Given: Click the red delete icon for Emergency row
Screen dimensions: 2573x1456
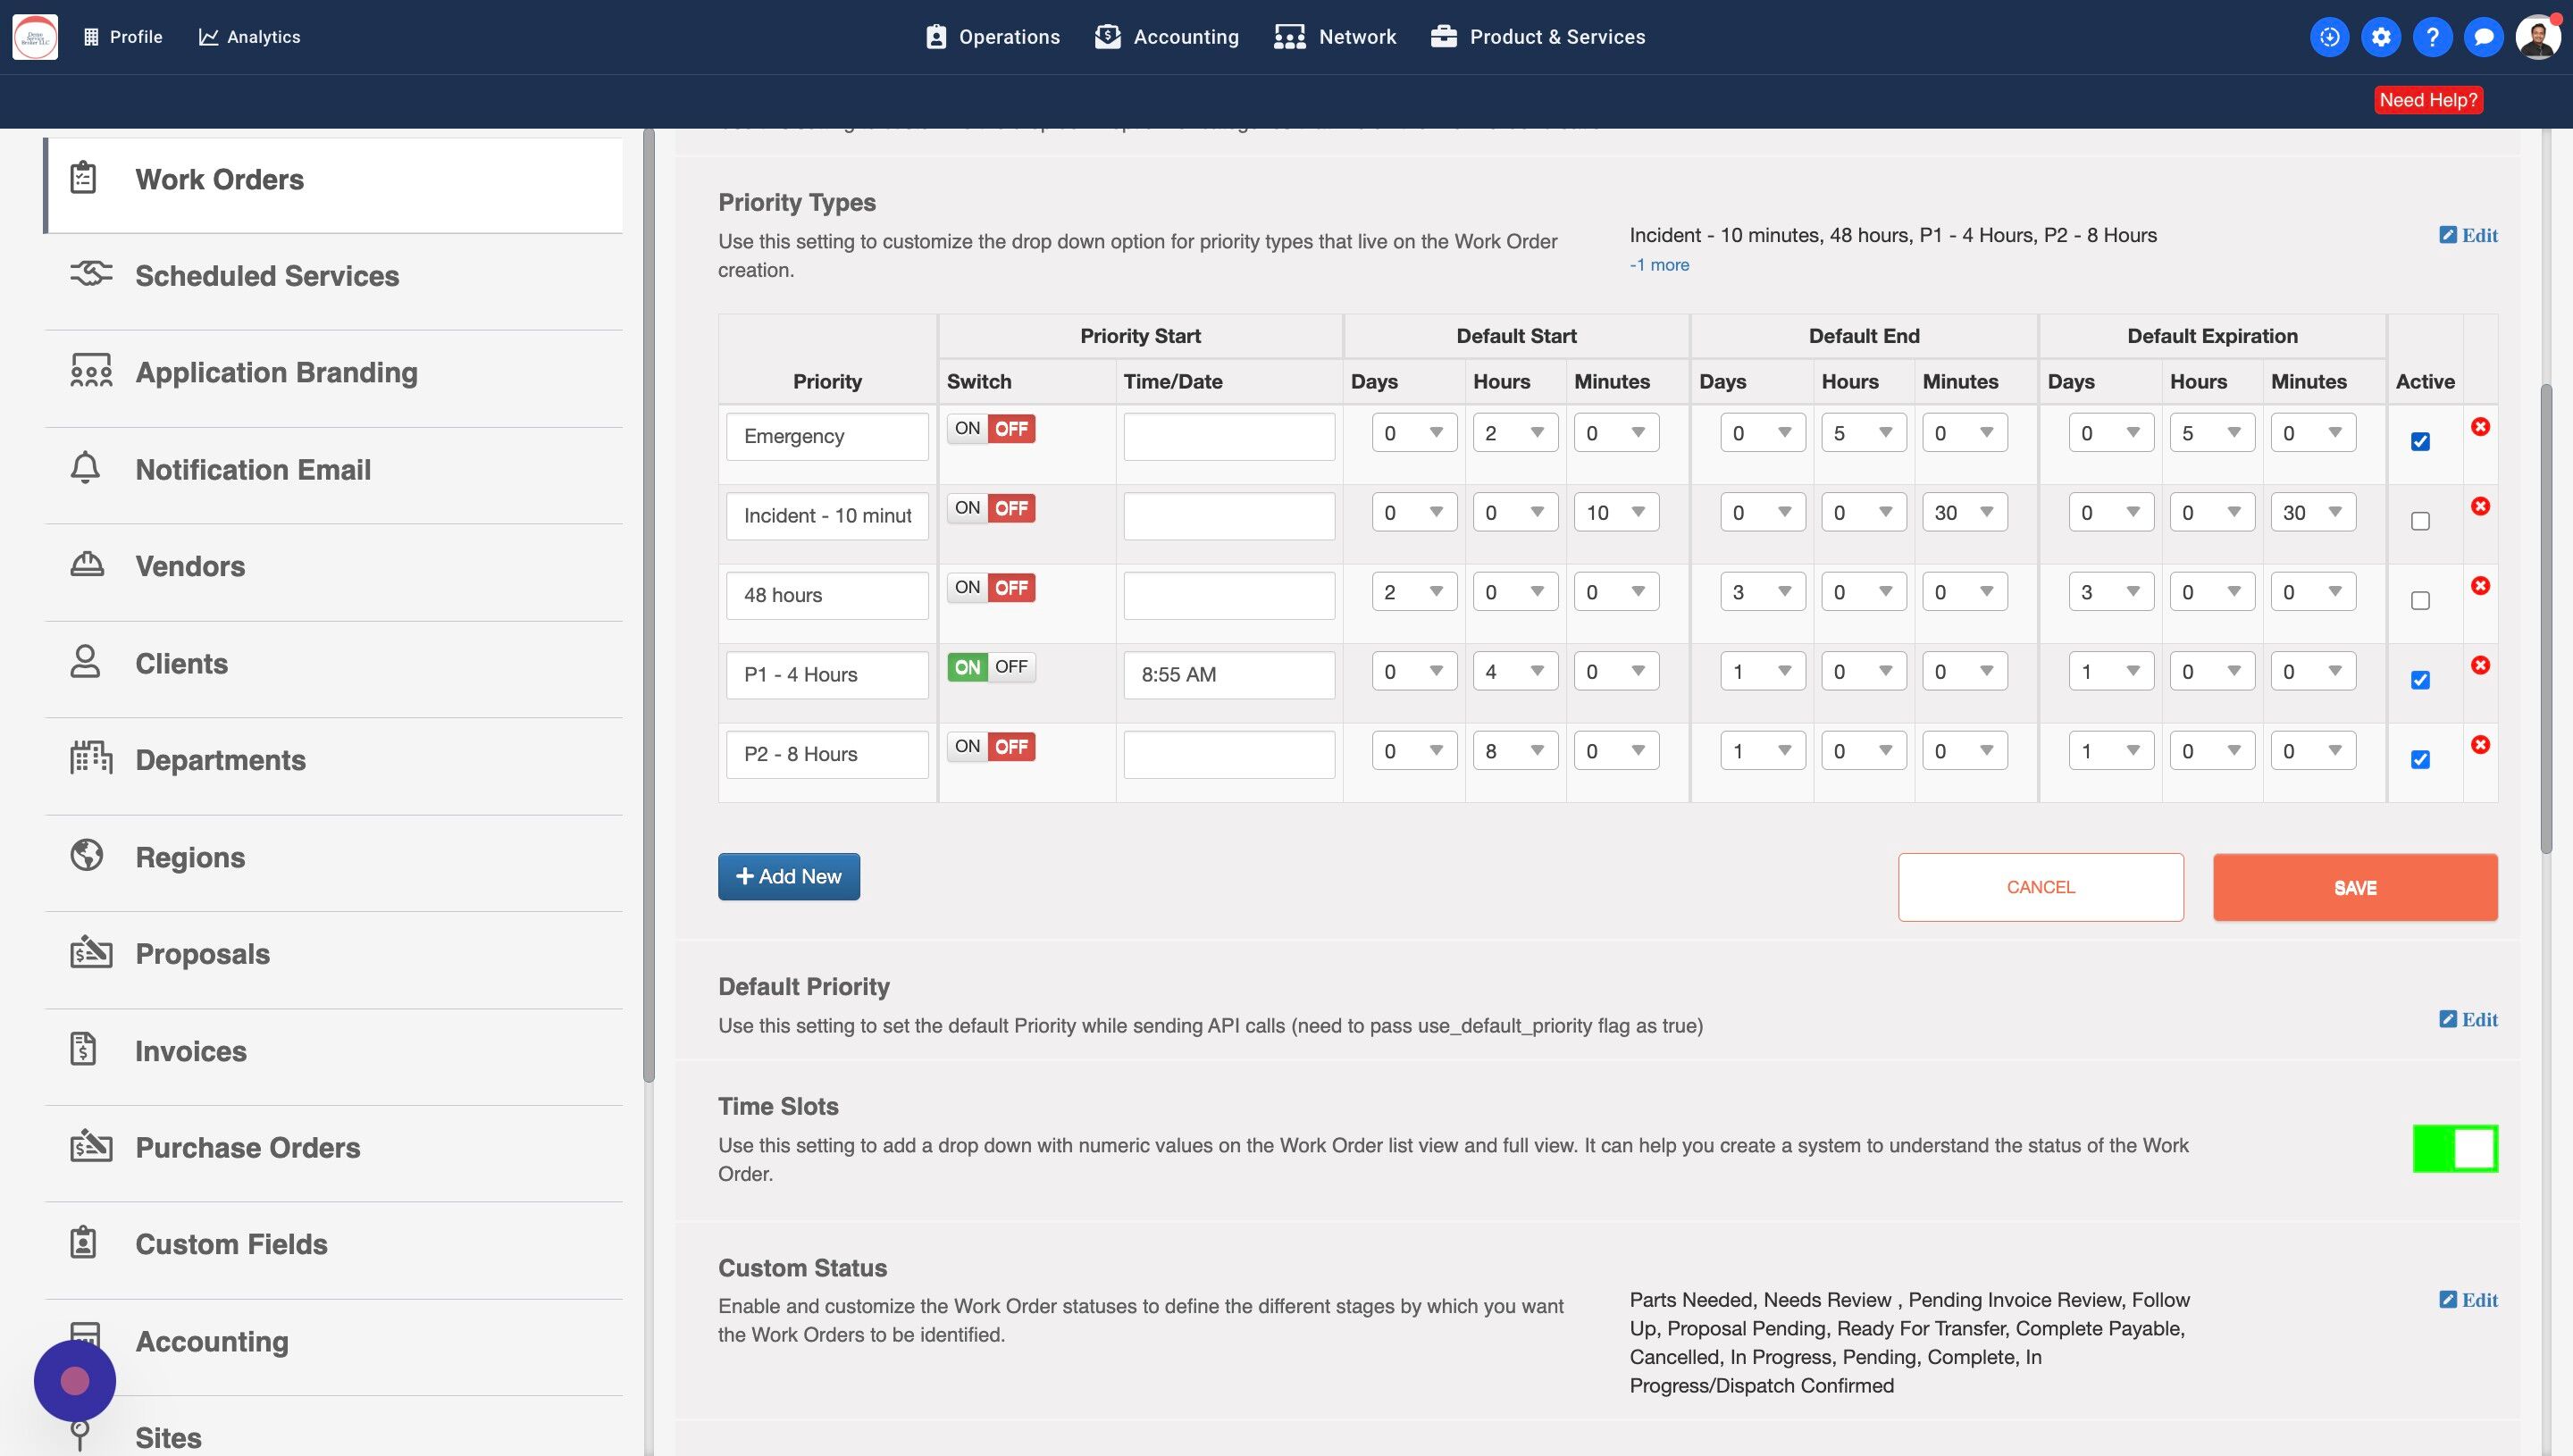Looking at the screenshot, I should click(2480, 427).
